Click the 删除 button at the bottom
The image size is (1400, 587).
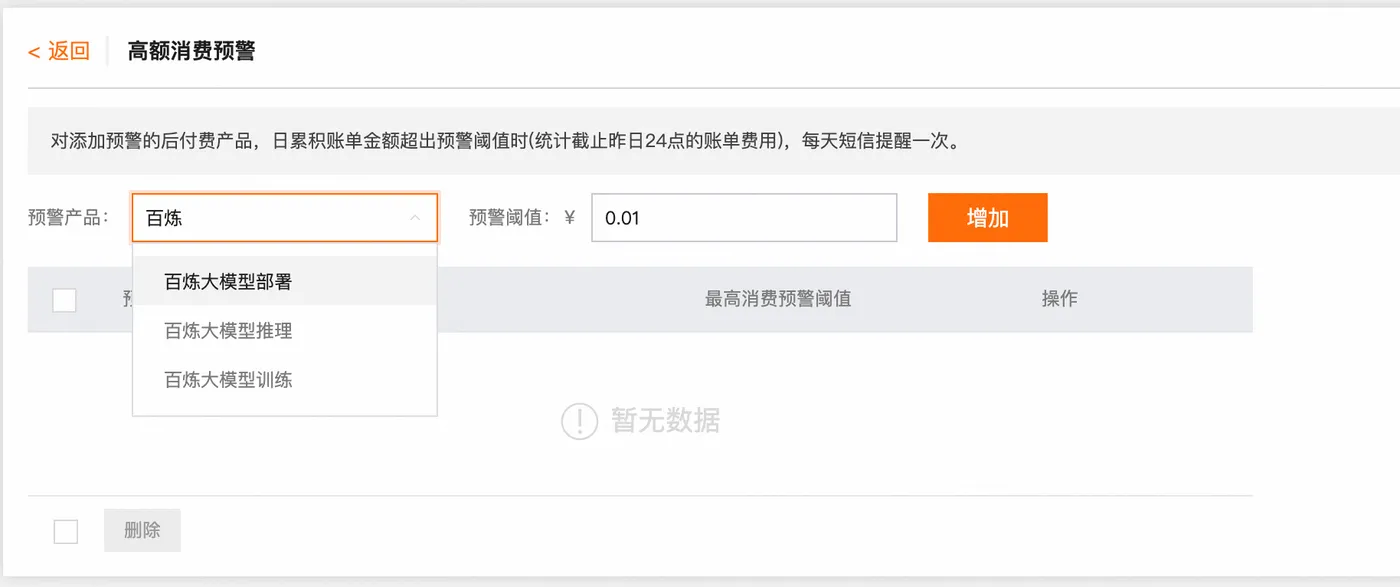point(142,531)
